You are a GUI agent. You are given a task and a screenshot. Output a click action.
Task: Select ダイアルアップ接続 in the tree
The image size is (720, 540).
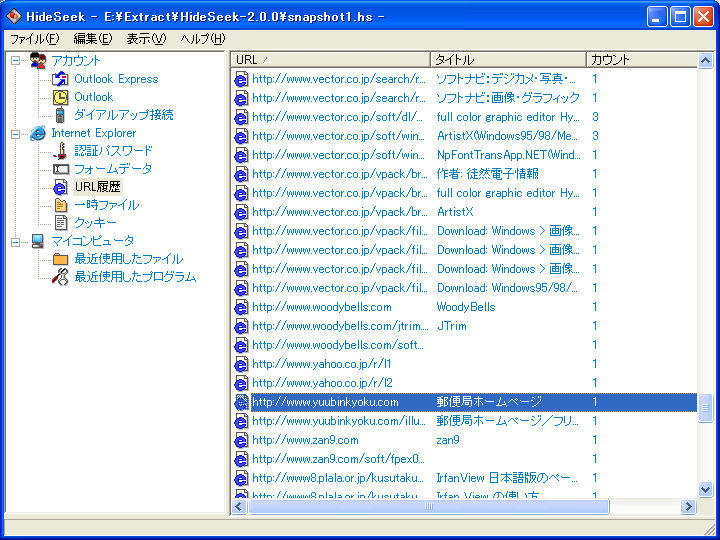[x=124, y=115]
